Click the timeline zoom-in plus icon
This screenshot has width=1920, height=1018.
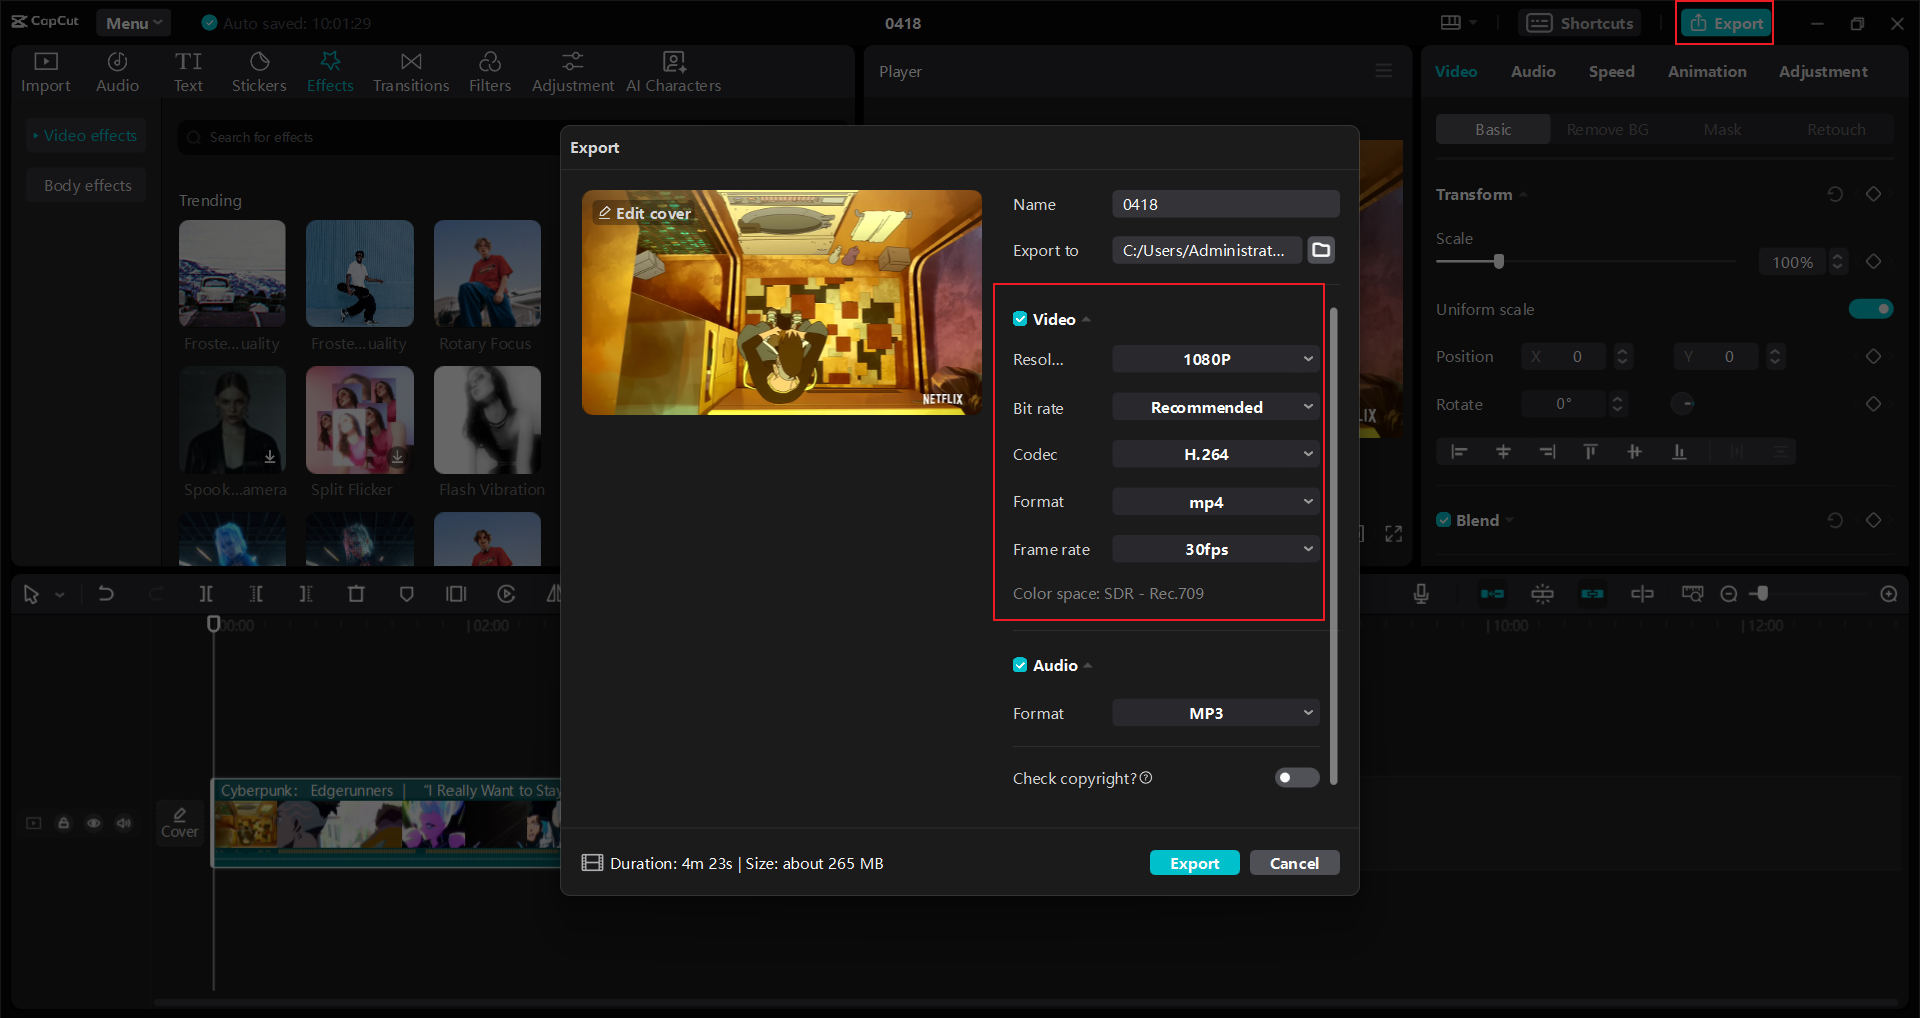click(1889, 594)
